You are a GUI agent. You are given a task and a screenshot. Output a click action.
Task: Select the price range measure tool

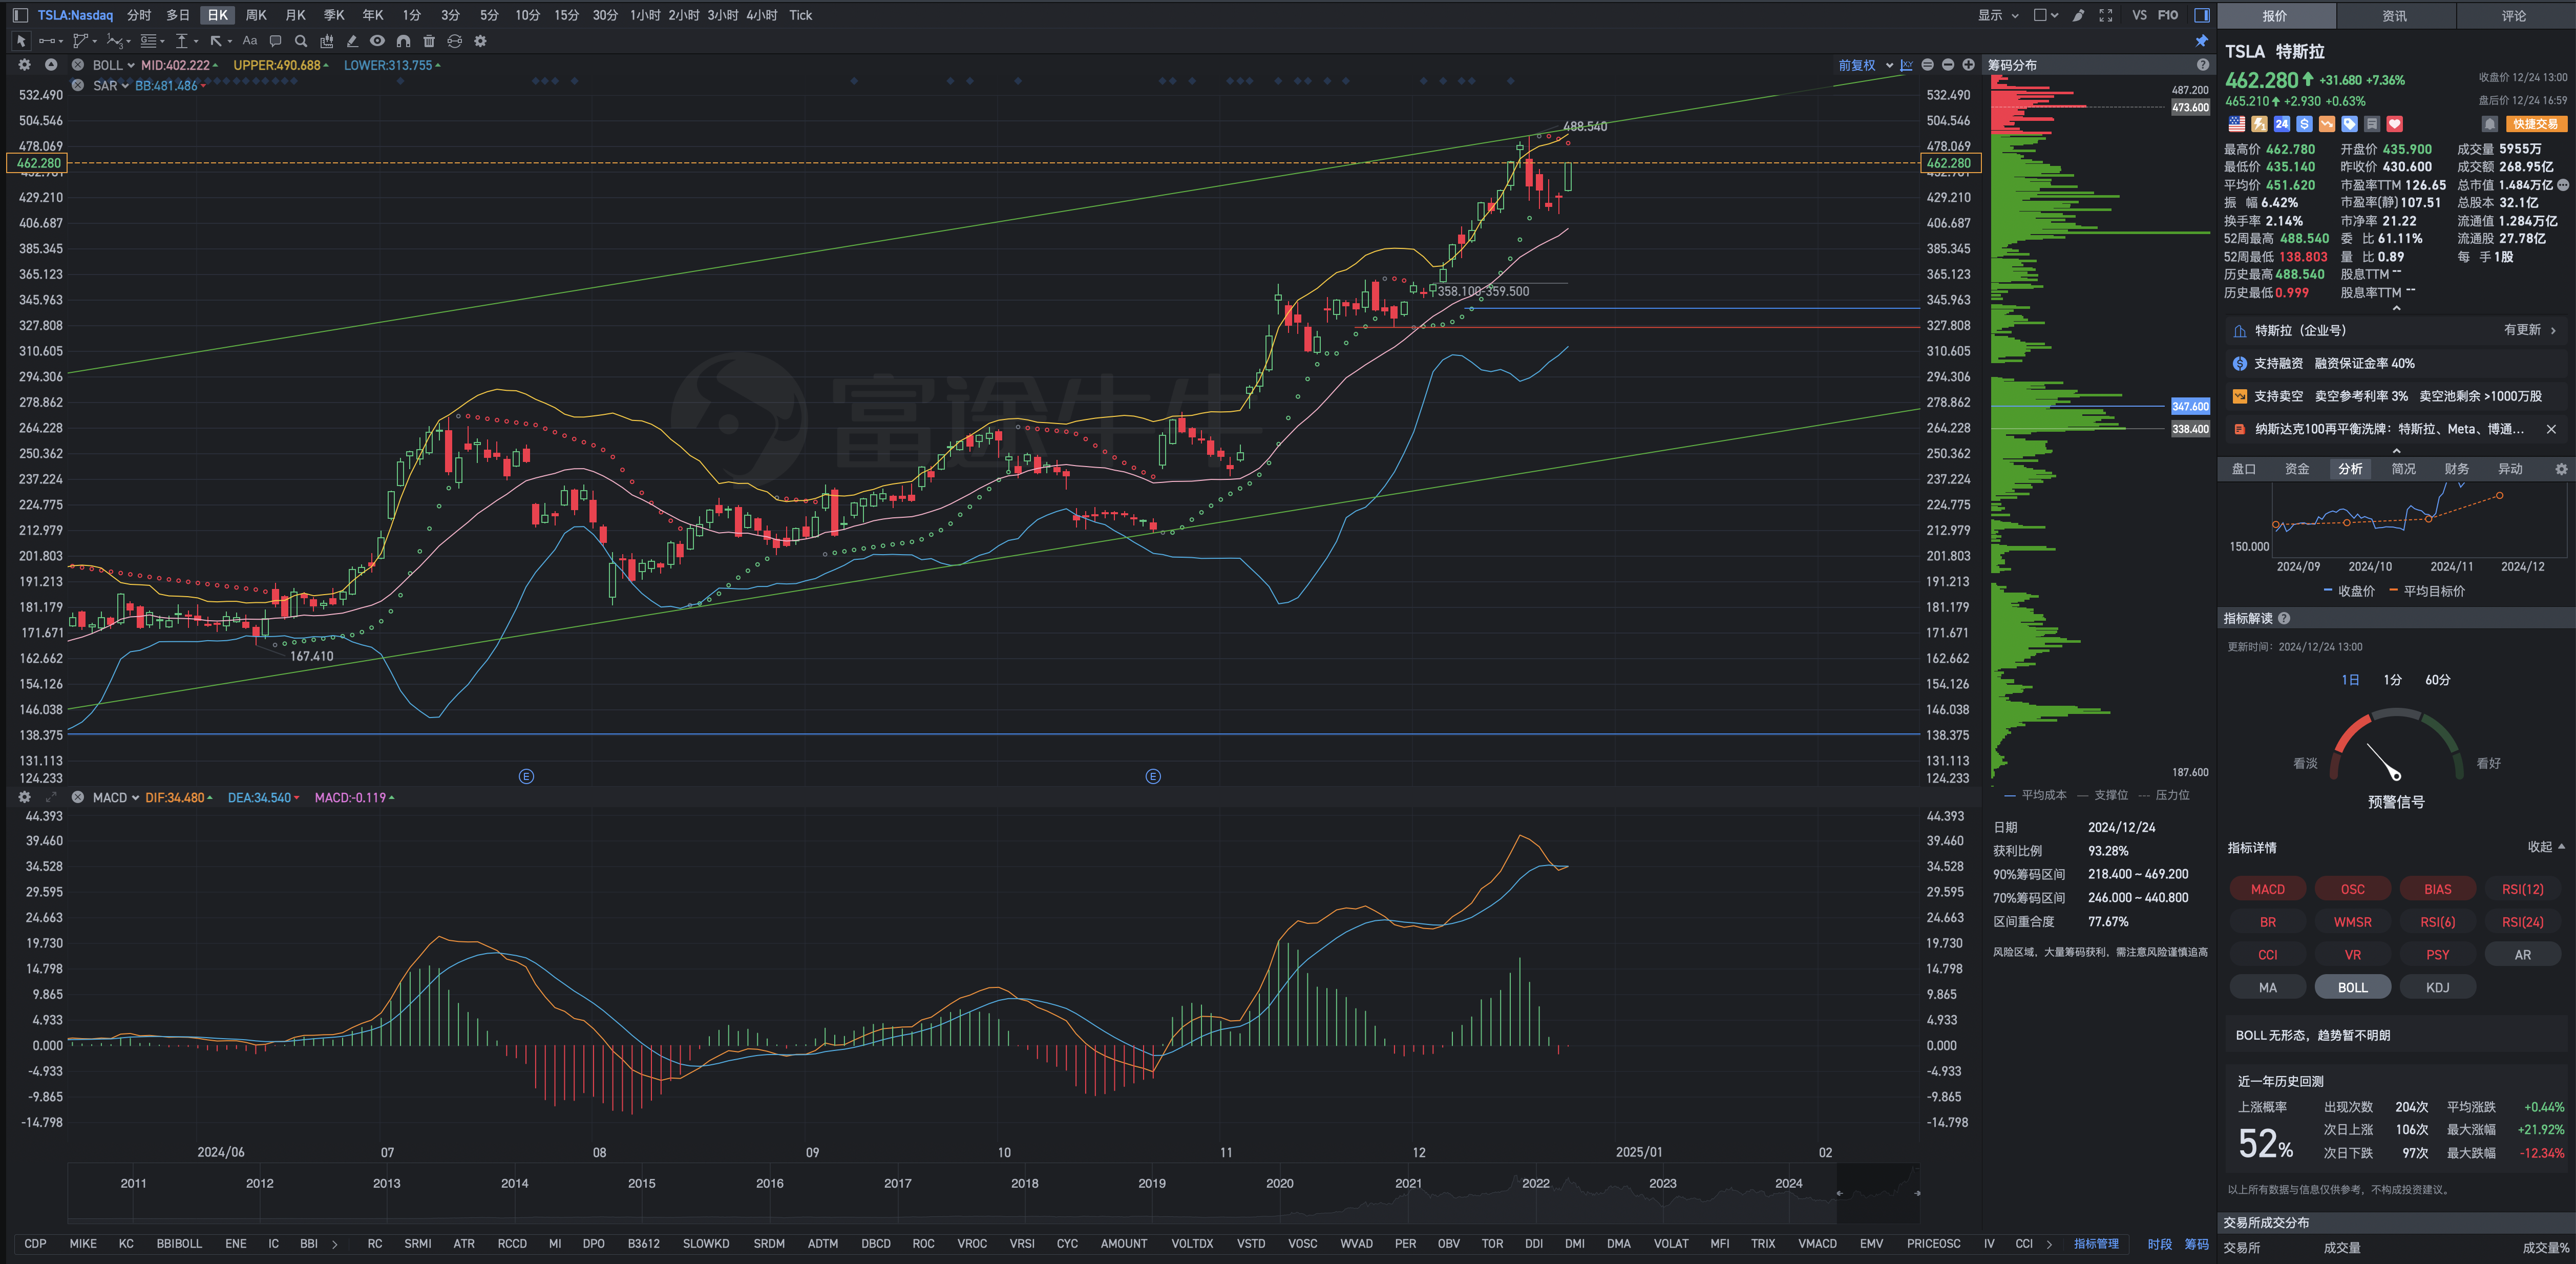pyautogui.click(x=182, y=41)
